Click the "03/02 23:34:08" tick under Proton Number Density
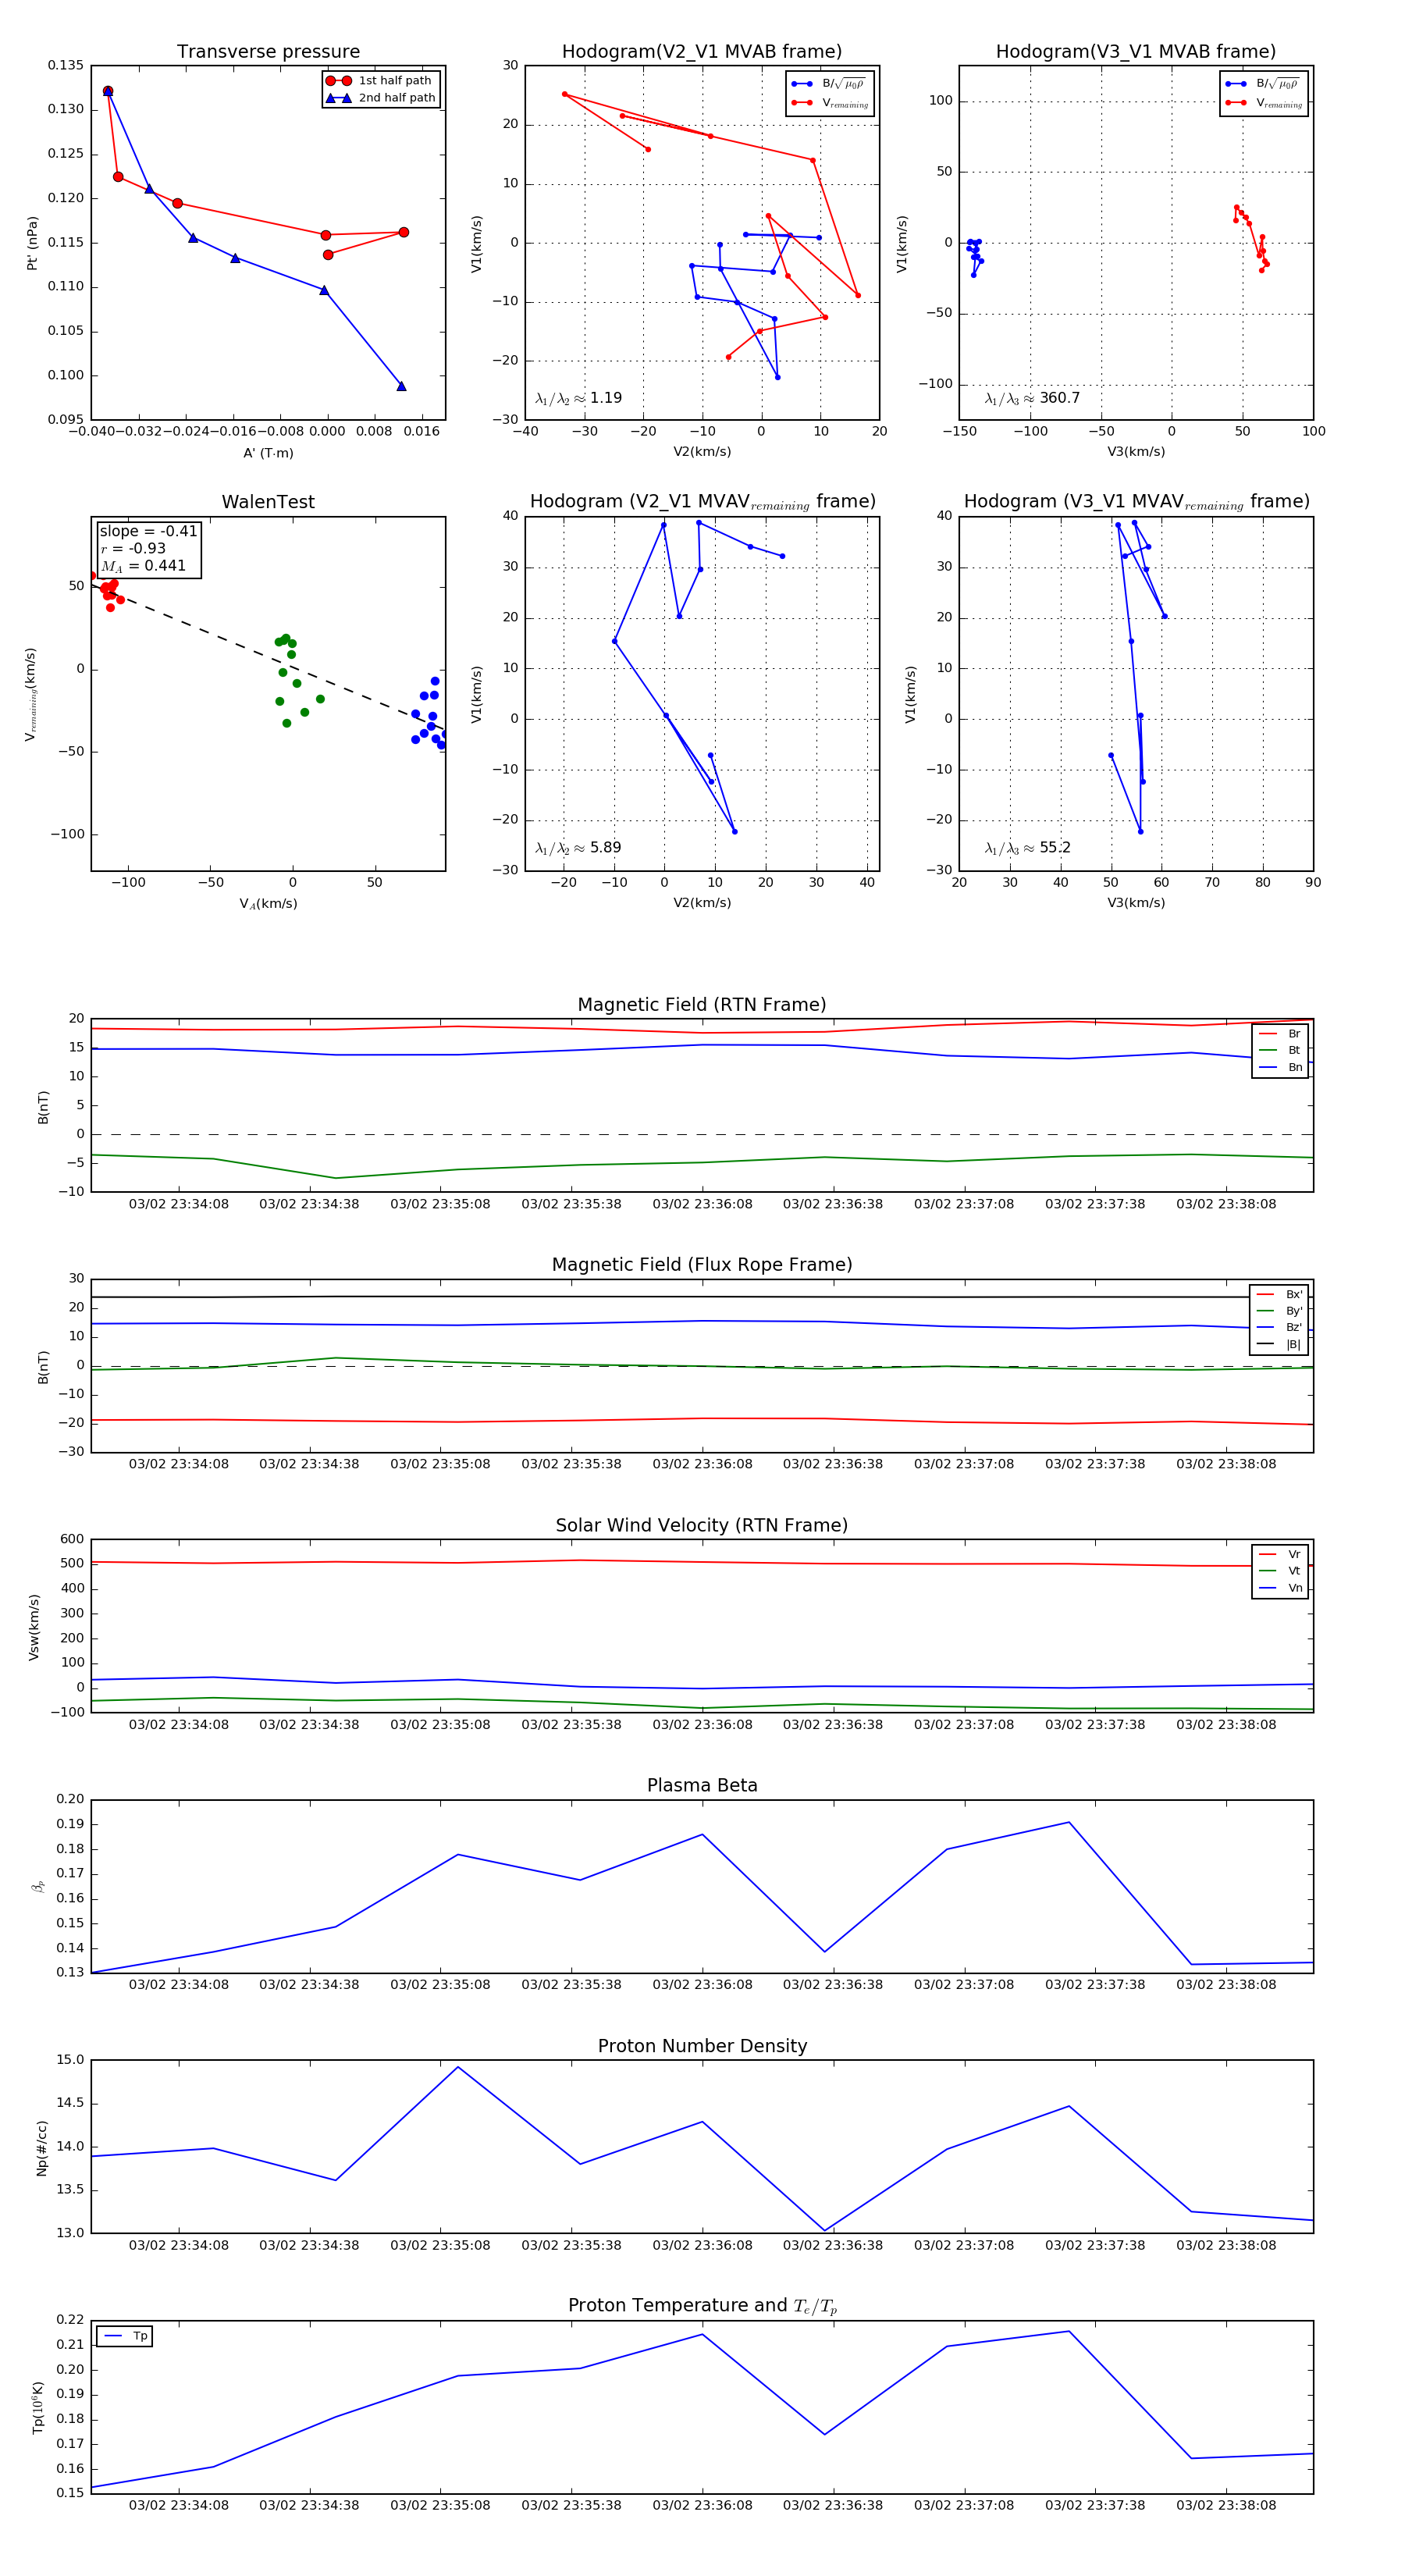 point(178,2244)
